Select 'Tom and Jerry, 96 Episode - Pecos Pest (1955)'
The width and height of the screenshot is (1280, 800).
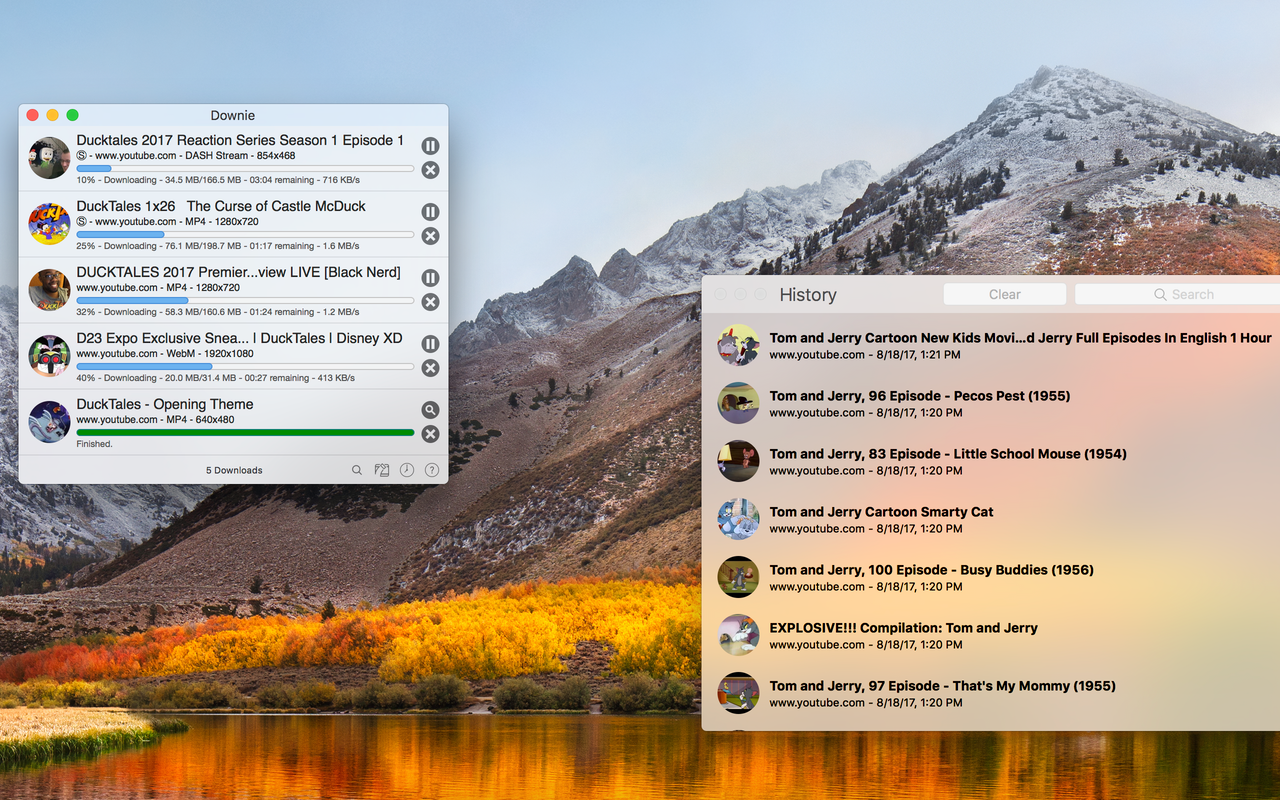920,396
